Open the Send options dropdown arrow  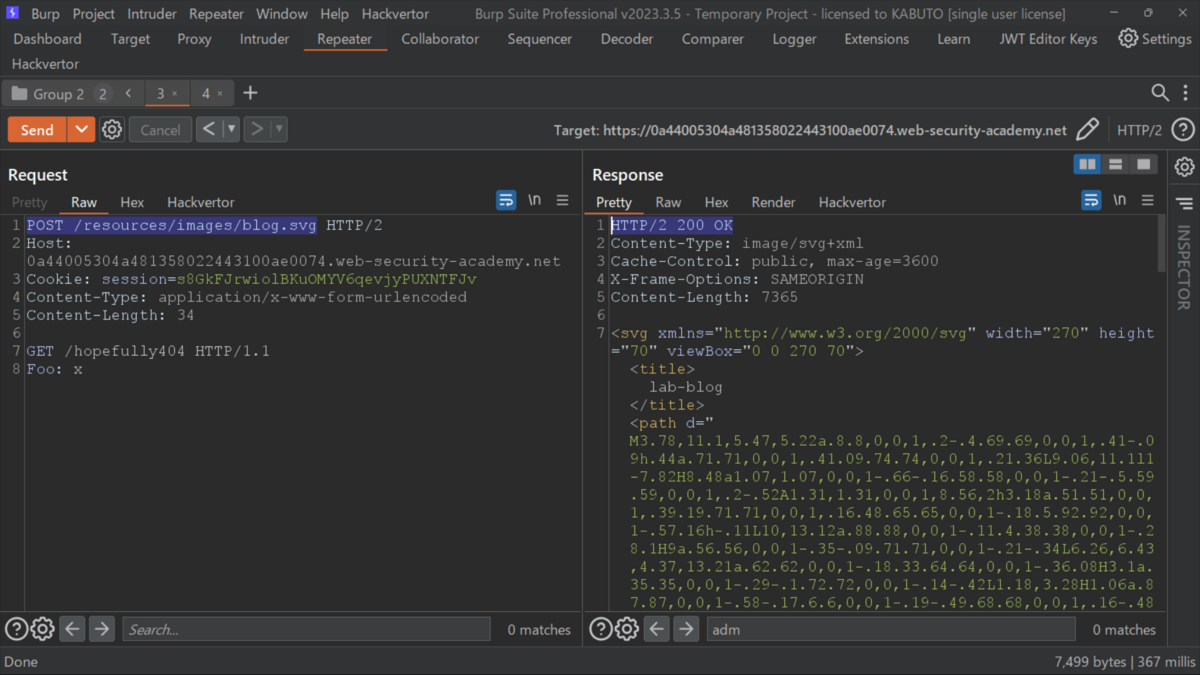[81, 130]
